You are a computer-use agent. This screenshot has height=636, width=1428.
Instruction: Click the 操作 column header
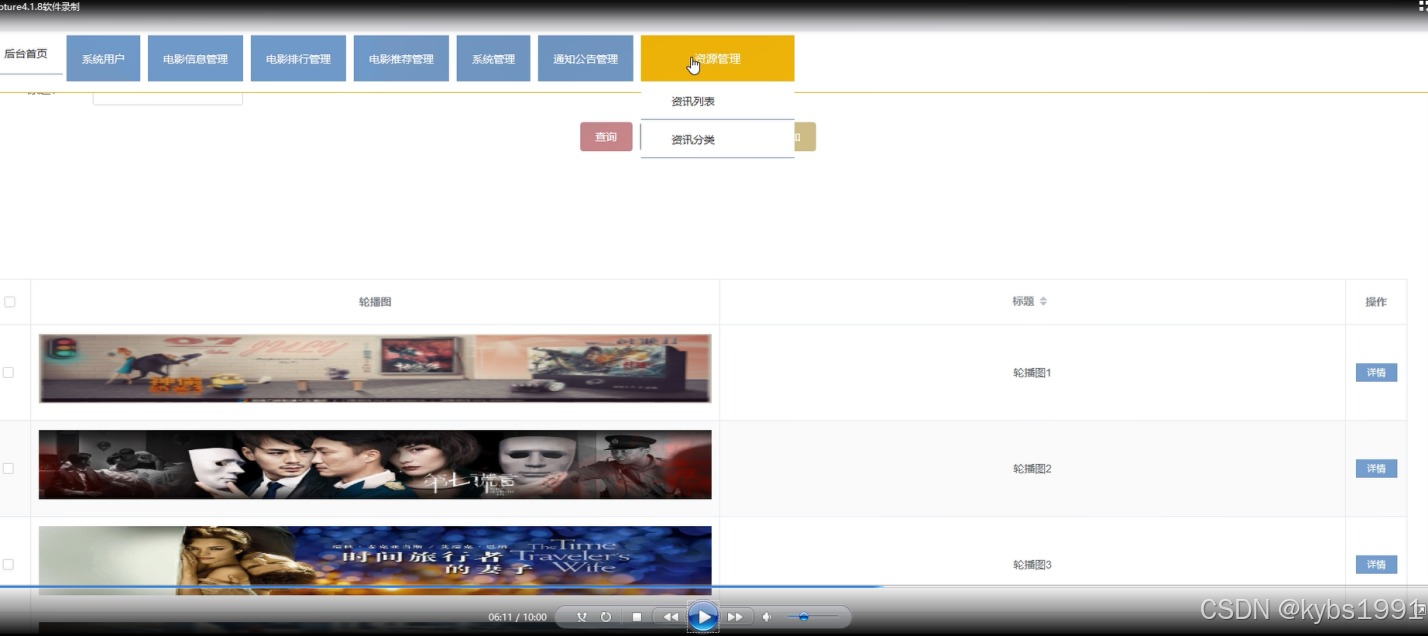click(1376, 301)
